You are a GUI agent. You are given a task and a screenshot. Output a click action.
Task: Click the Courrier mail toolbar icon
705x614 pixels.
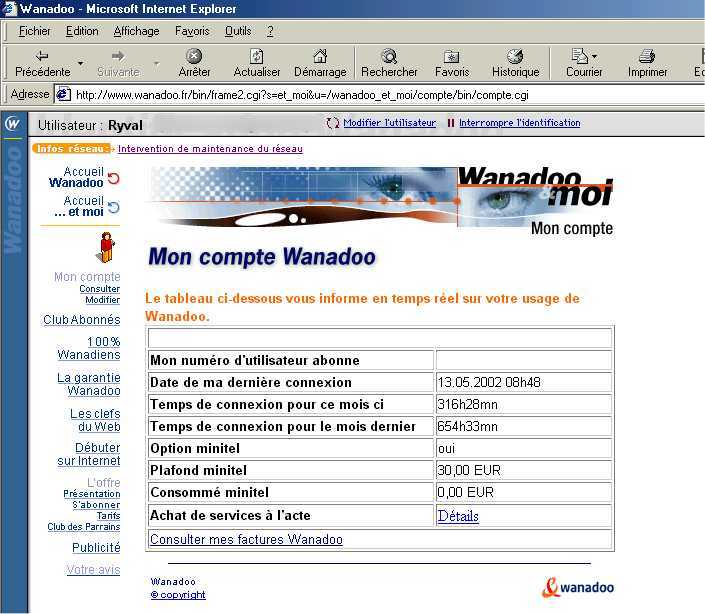click(x=580, y=57)
